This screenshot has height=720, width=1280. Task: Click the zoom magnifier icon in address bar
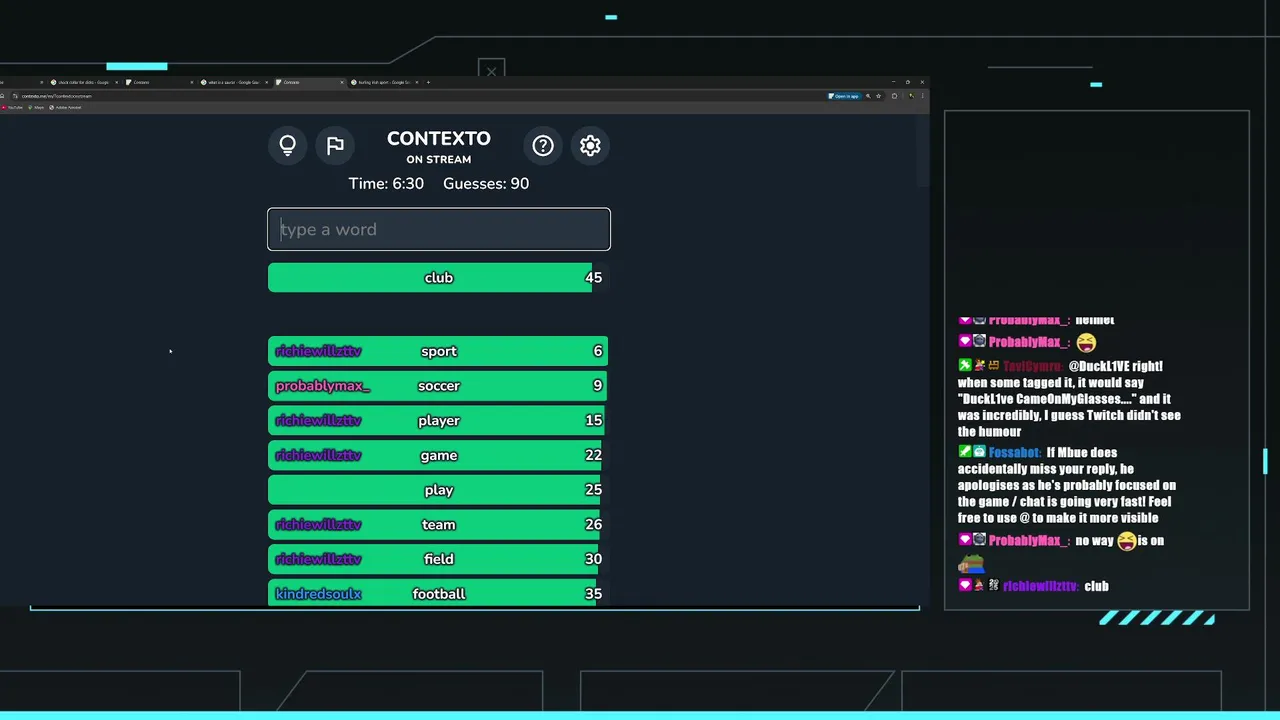pos(868,96)
